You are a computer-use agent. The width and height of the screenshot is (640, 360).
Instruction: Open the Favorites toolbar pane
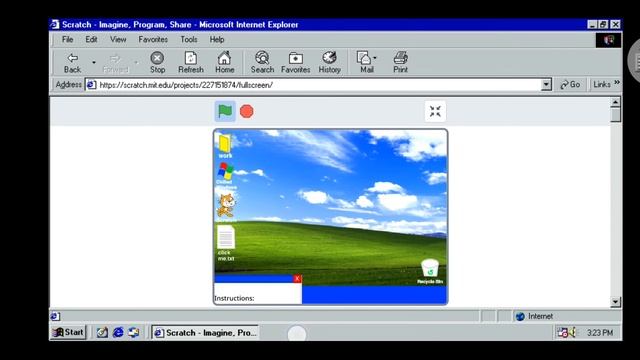(296, 62)
